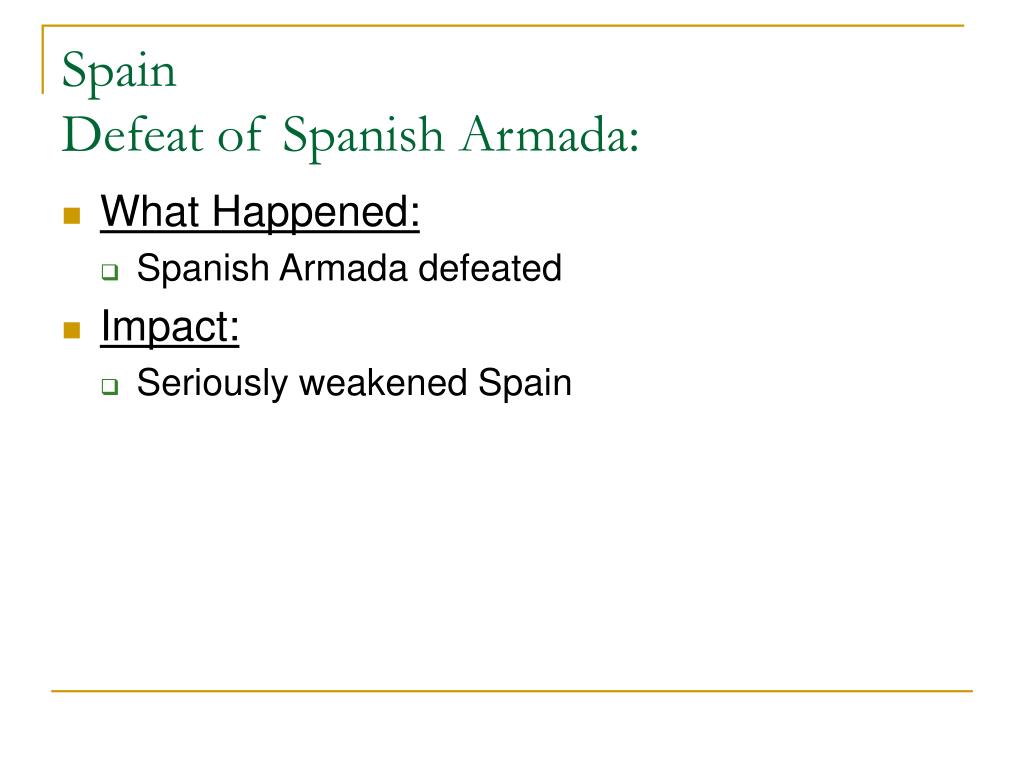Click the word 'Defeat' in the green title
The width and height of the screenshot is (1024, 768).
pyautogui.click(x=133, y=135)
